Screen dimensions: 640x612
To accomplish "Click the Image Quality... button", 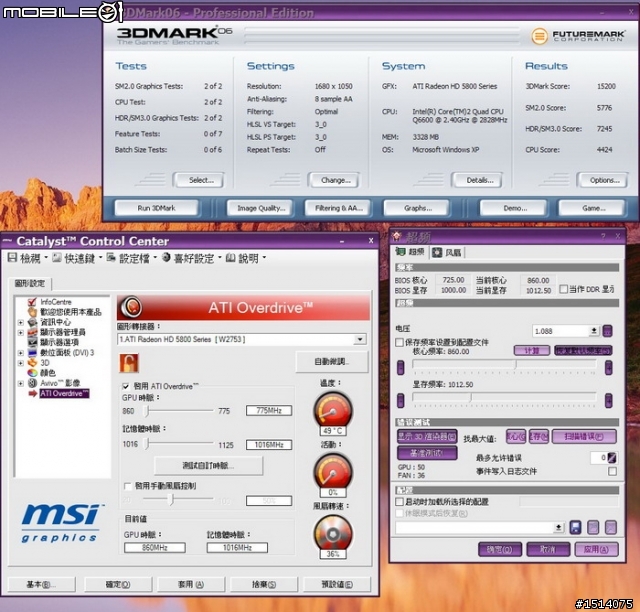I will (260, 208).
